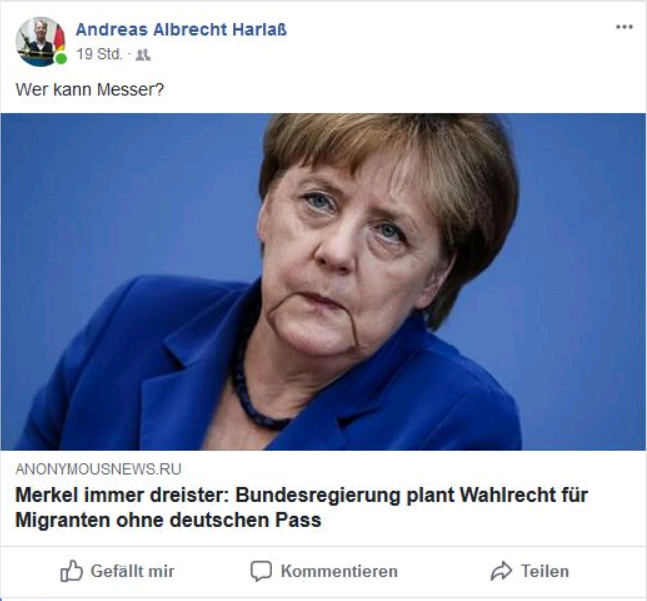
Task: Open the post via the "19 Std." timestamp
Action: 99,54
